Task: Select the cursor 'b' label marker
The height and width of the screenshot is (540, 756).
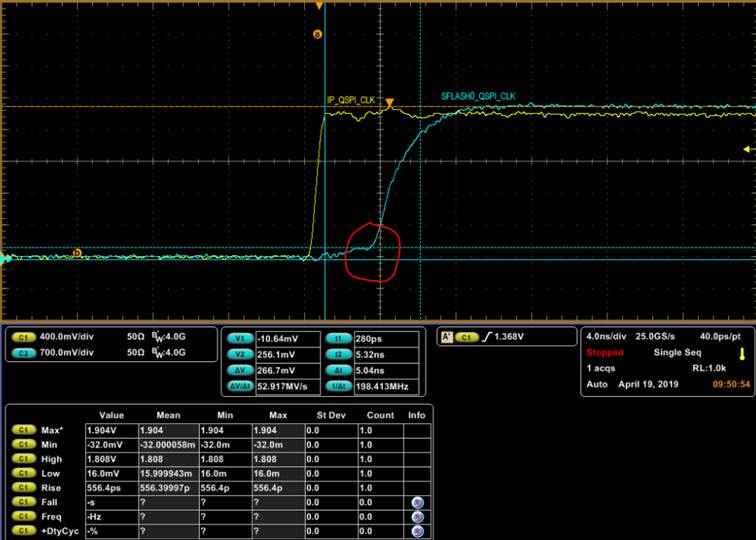Action: (77, 253)
